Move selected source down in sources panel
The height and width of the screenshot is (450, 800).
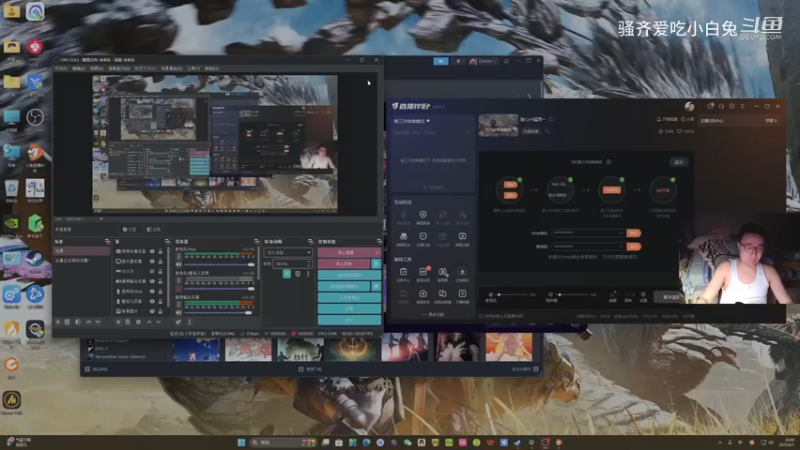coord(159,322)
